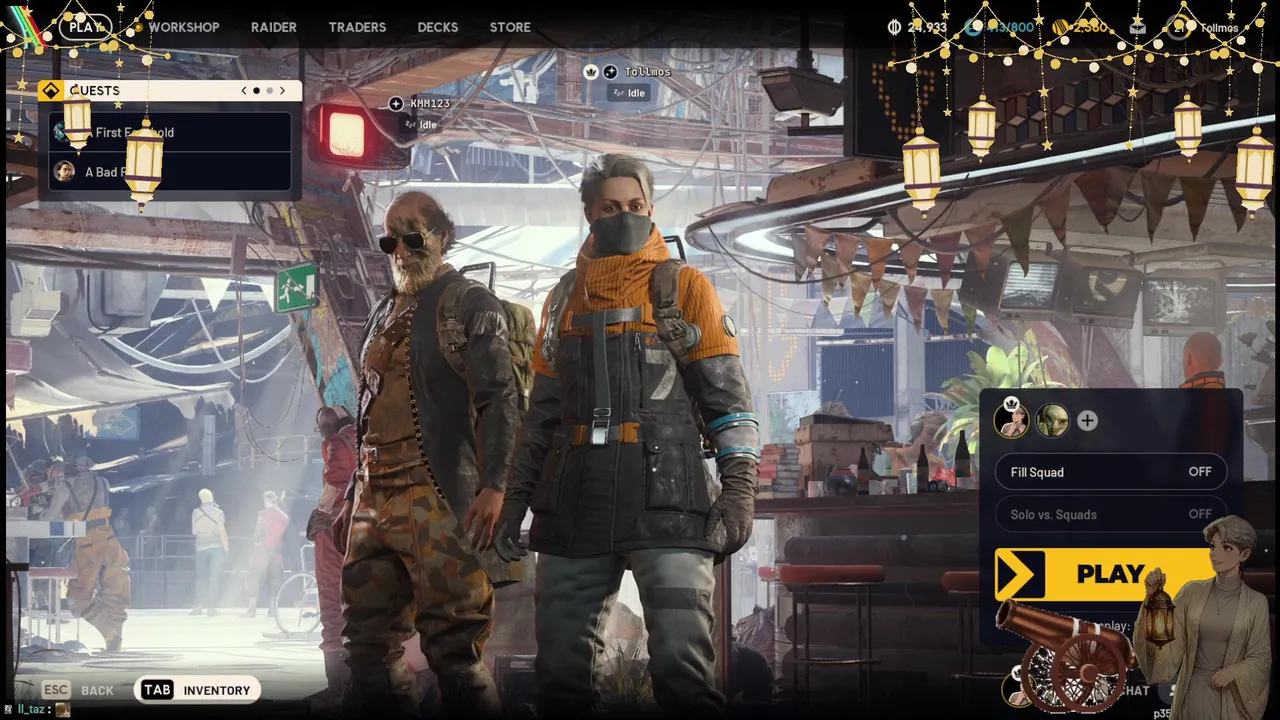
Task: Switch to the WORKSHOP tab
Action: pyautogui.click(x=184, y=27)
